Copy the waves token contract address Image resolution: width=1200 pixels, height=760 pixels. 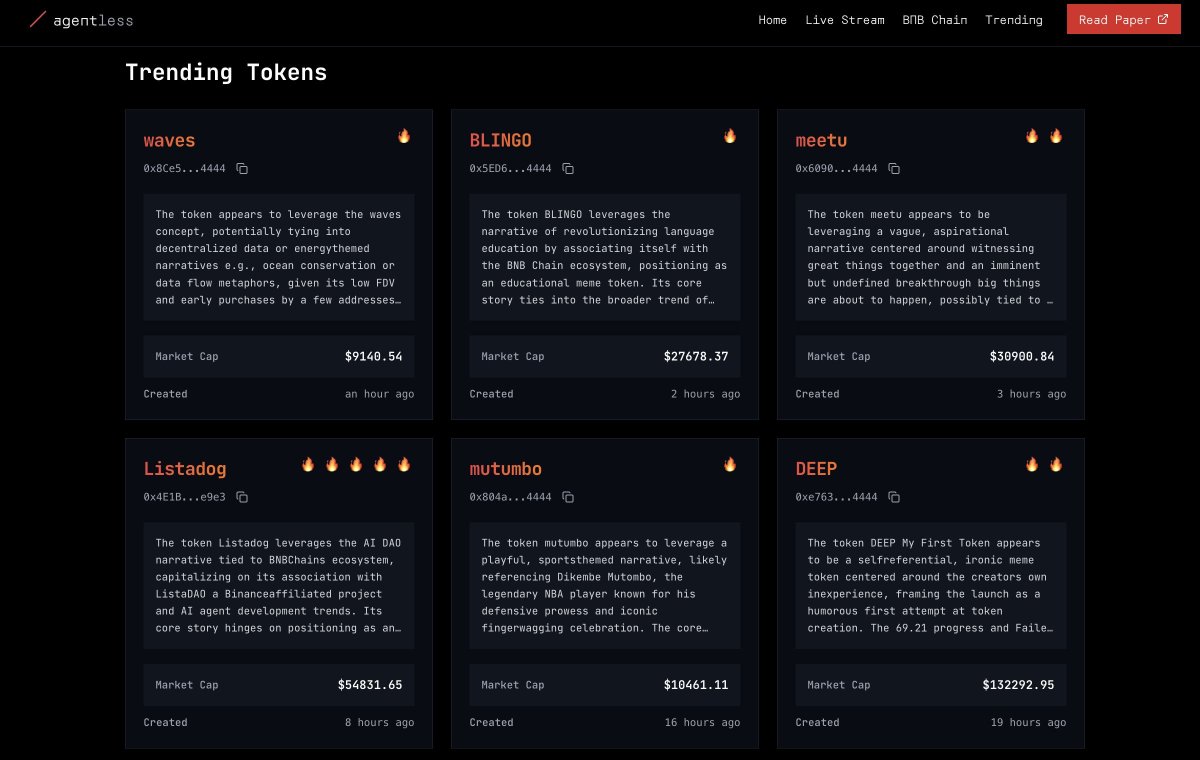pos(242,168)
